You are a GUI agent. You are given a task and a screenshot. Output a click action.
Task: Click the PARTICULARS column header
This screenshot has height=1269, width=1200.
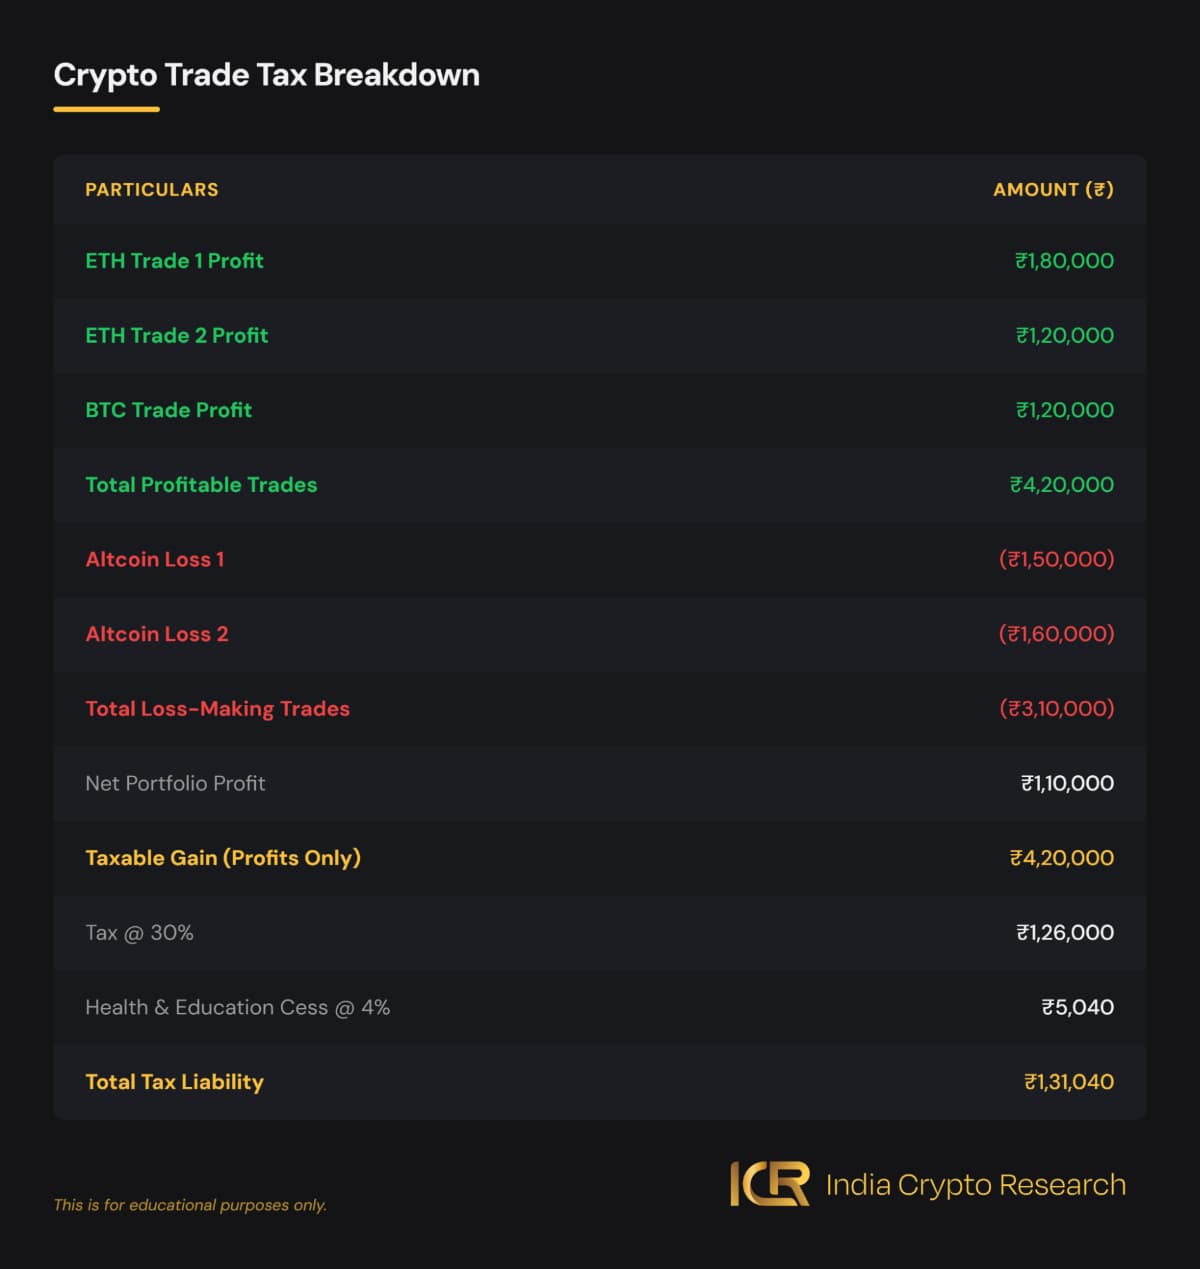click(x=151, y=190)
